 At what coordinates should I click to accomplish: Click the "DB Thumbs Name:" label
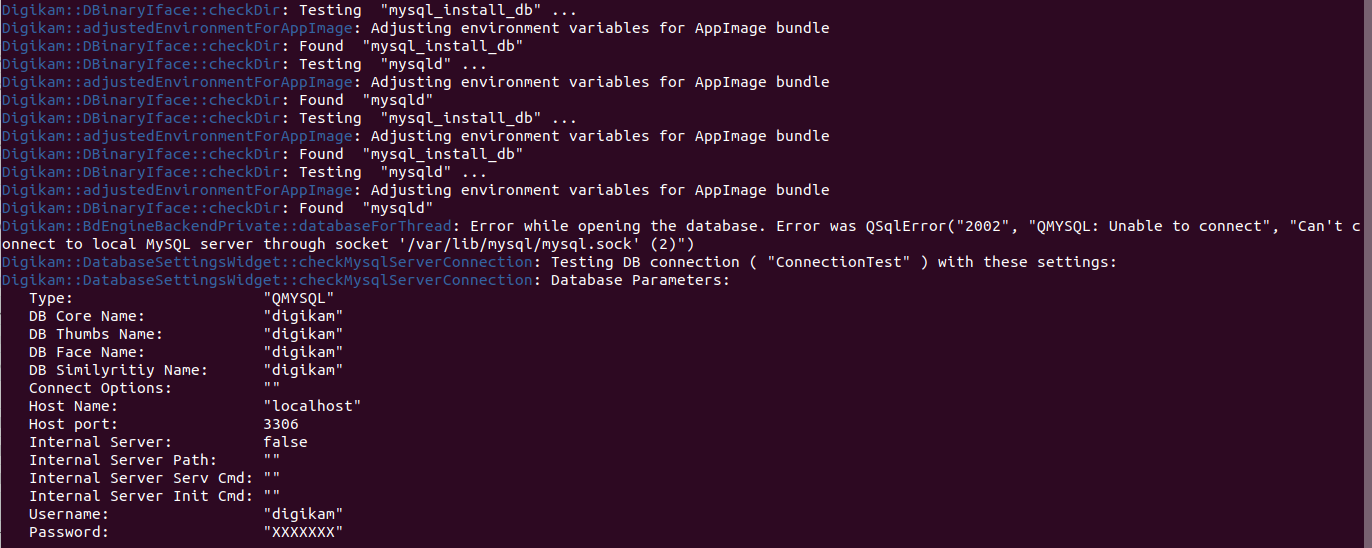click(96, 334)
